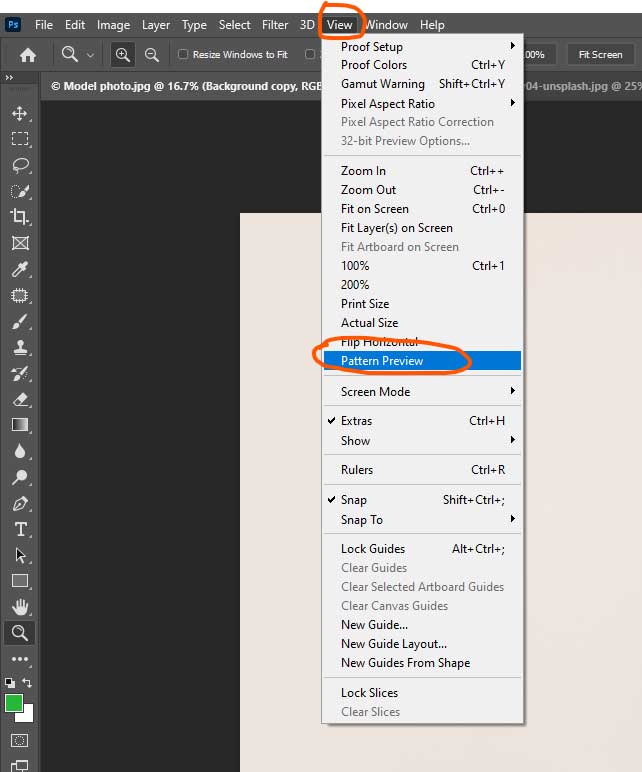Click the white background color swatch
Image resolution: width=642 pixels, height=772 pixels.
point(27,715)
